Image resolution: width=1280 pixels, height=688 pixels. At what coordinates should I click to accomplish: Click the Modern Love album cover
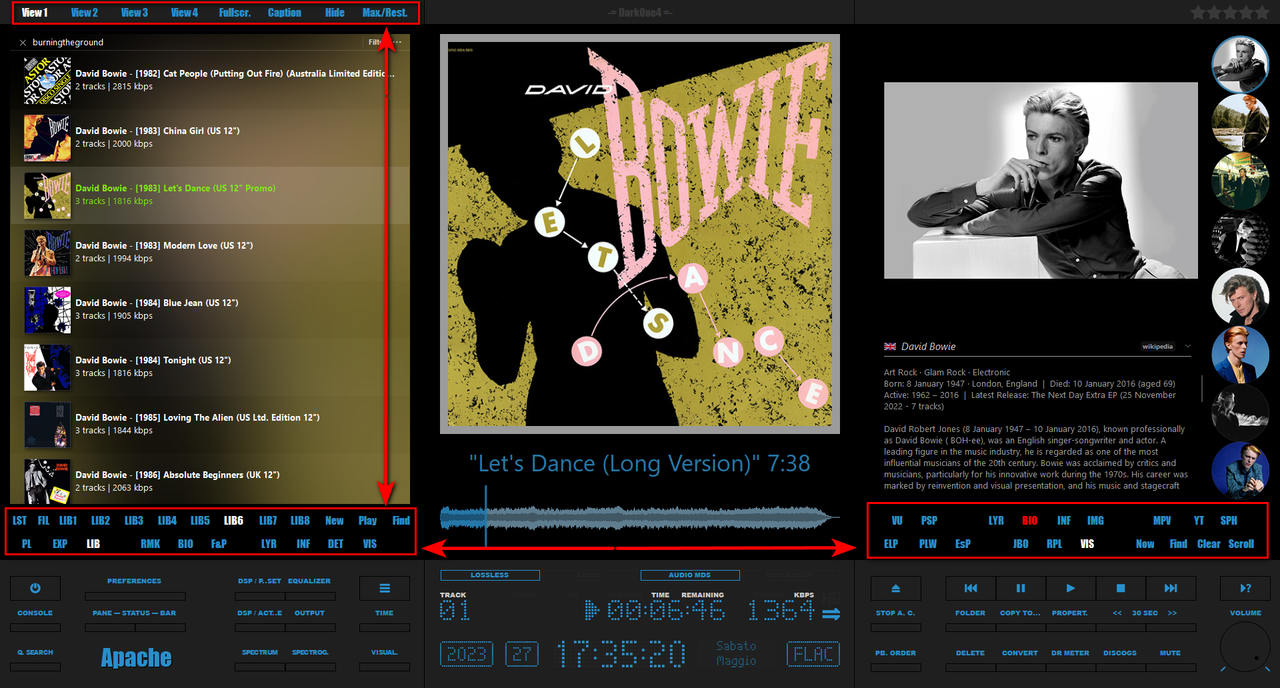coord(47,252)
